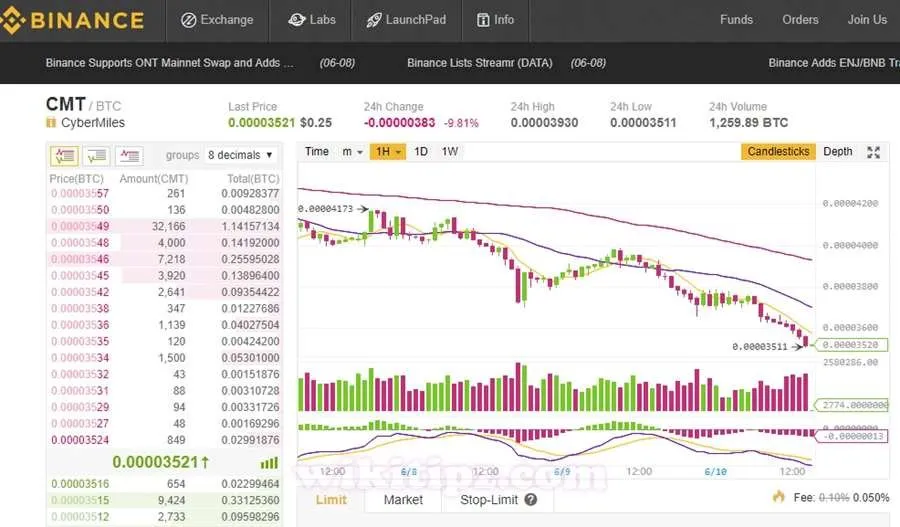Viewport: 900px width, 527px height.
Task: Select sell order at price 0.00003524
Action: (x=164, y=440)
